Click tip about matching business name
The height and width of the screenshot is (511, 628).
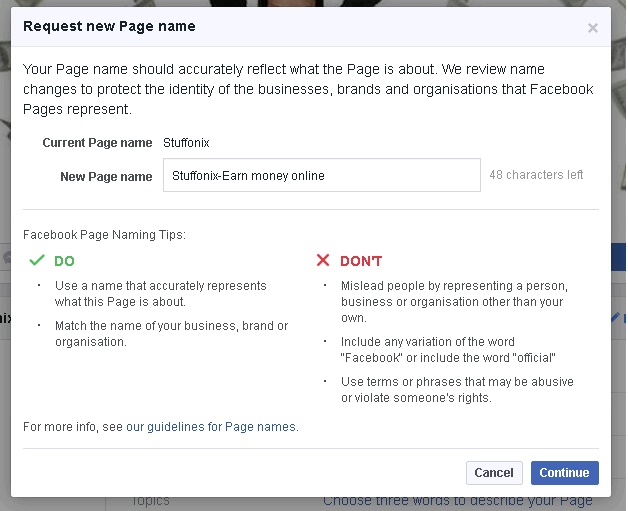171,334
